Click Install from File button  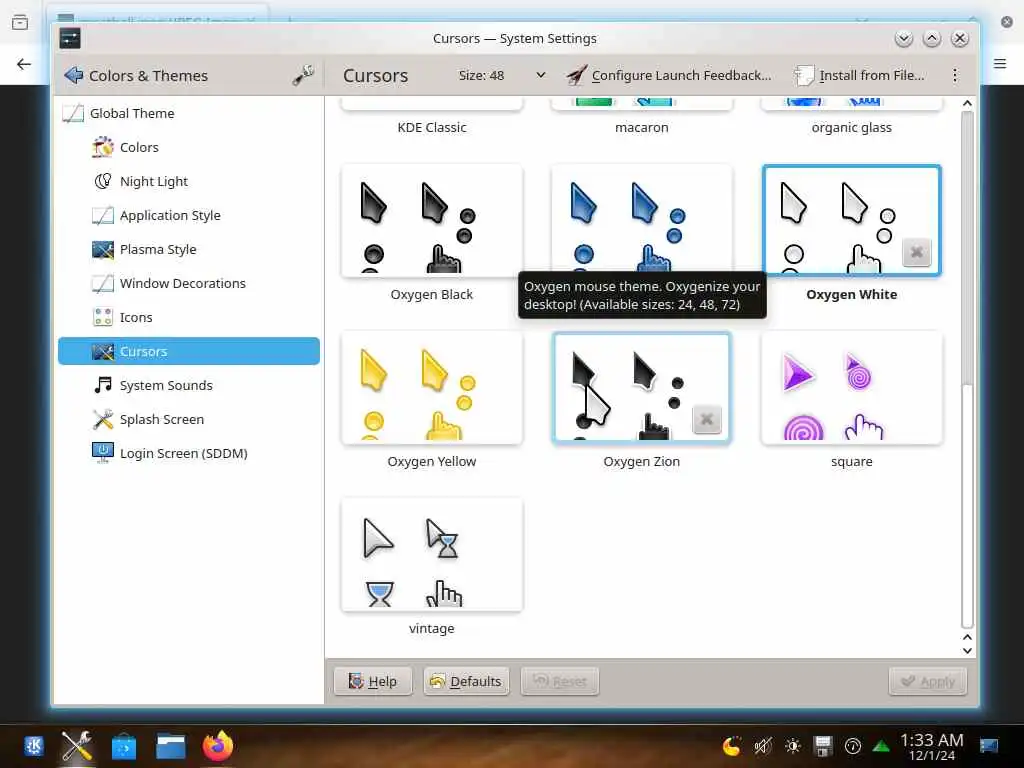[859, 75]
